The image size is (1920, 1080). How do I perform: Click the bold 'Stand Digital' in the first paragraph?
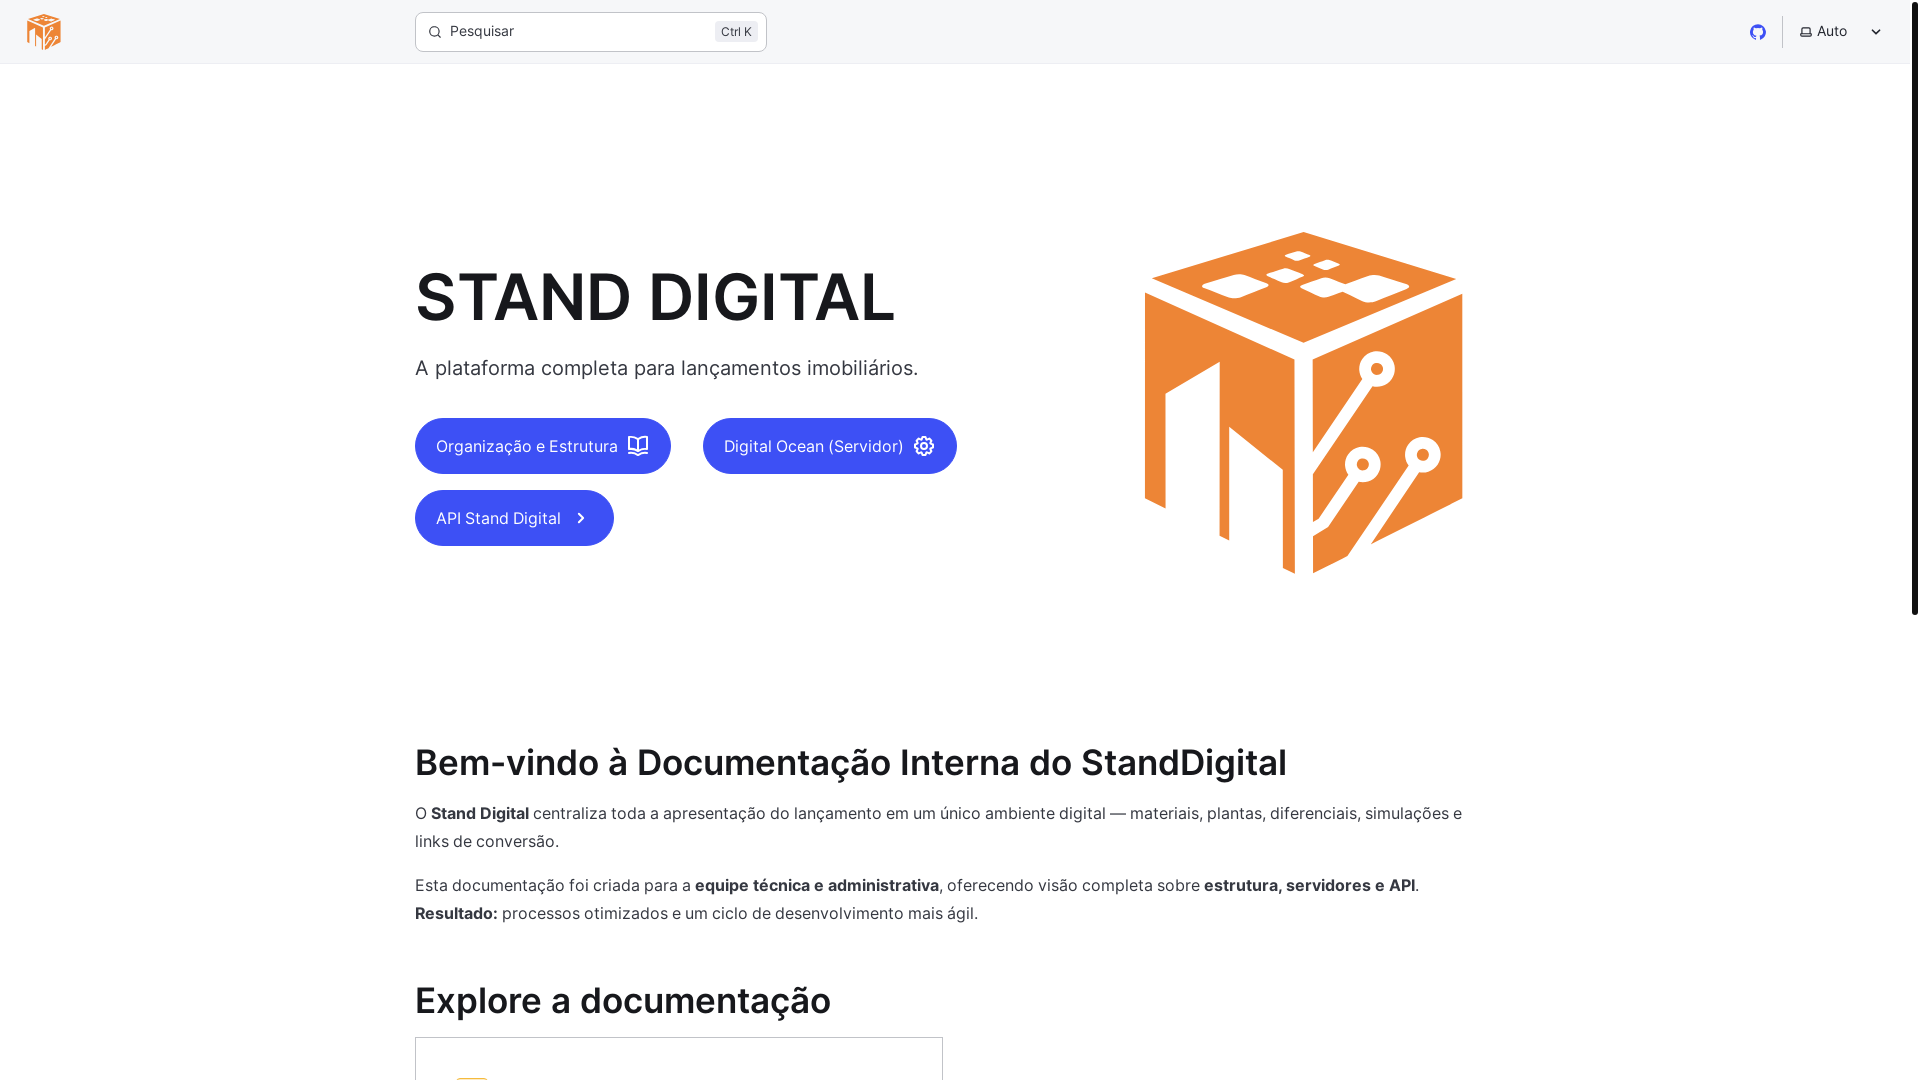click(480, 813)
